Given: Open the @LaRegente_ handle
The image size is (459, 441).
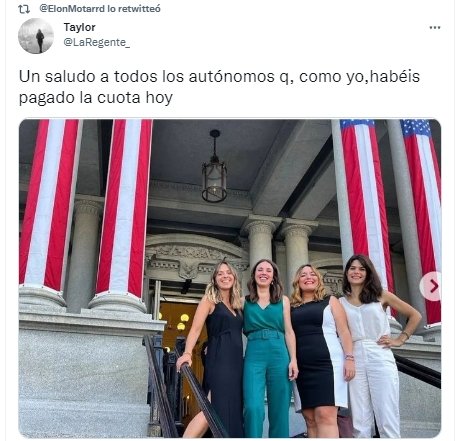Looking at the screenshot, I should click(x=97, y=42).
